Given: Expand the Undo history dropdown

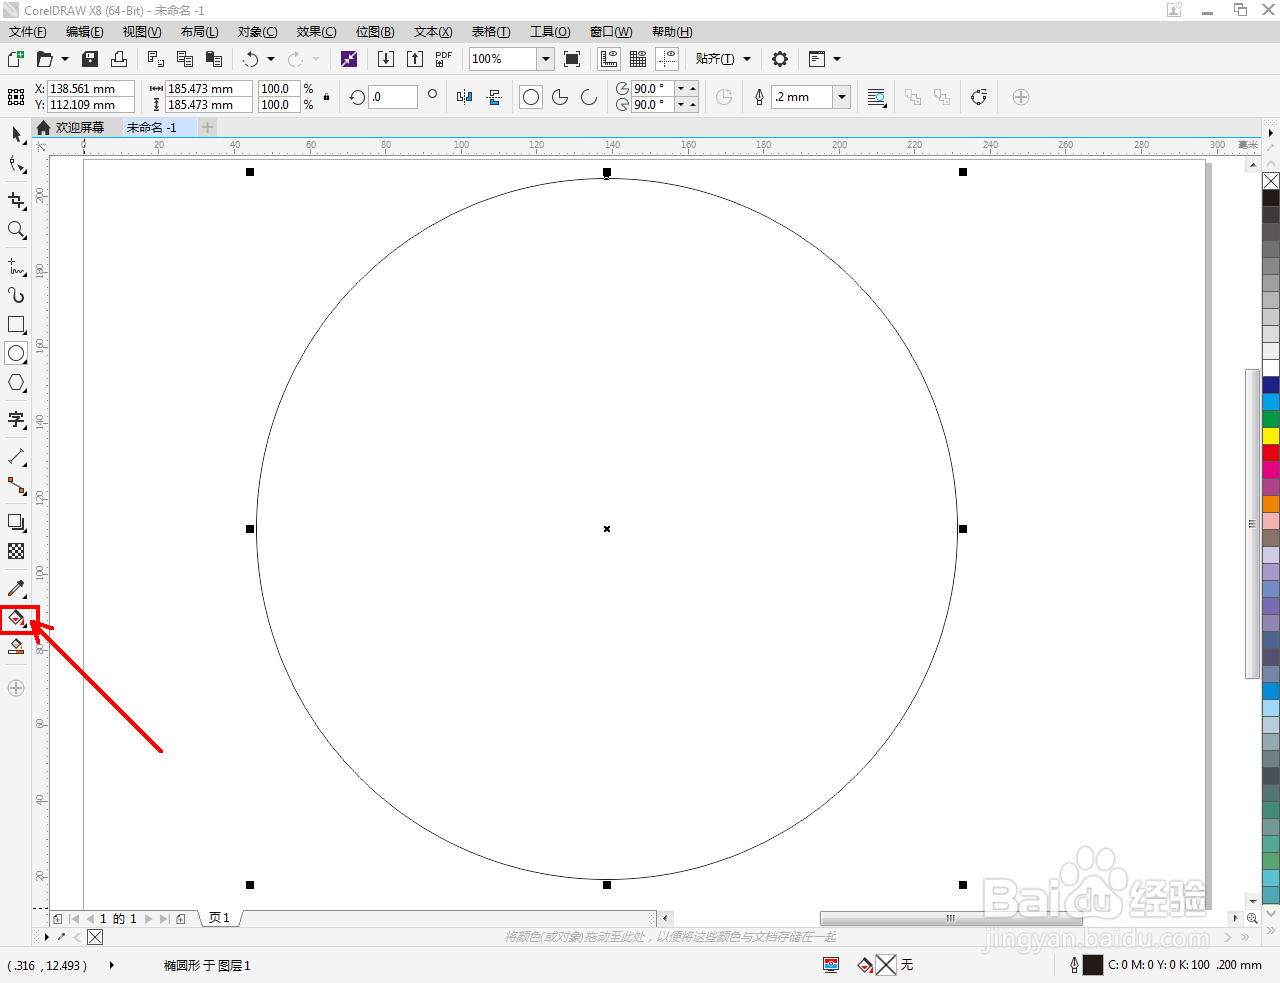Looking at the screenshot, I should tap(271, 59).
